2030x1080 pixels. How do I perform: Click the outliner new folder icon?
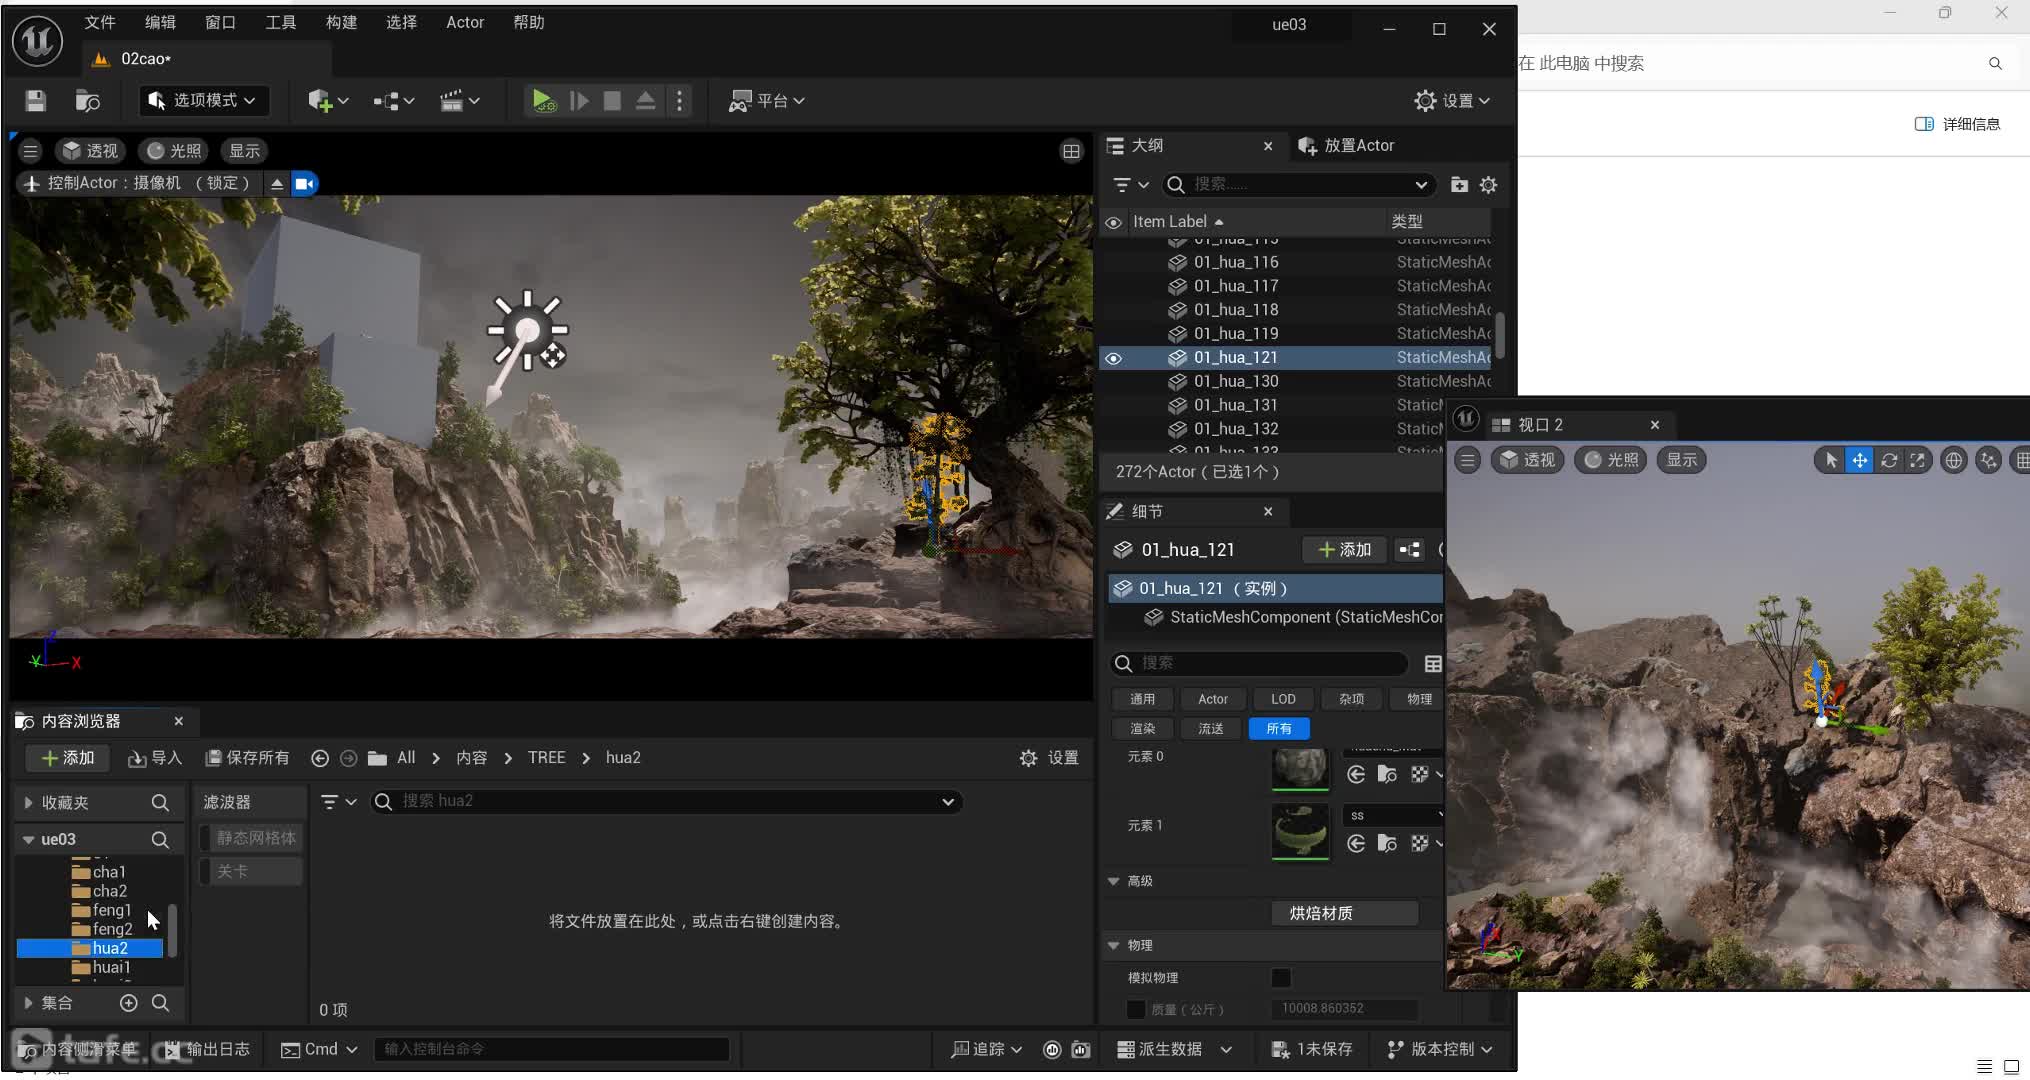click(1459, 185)
